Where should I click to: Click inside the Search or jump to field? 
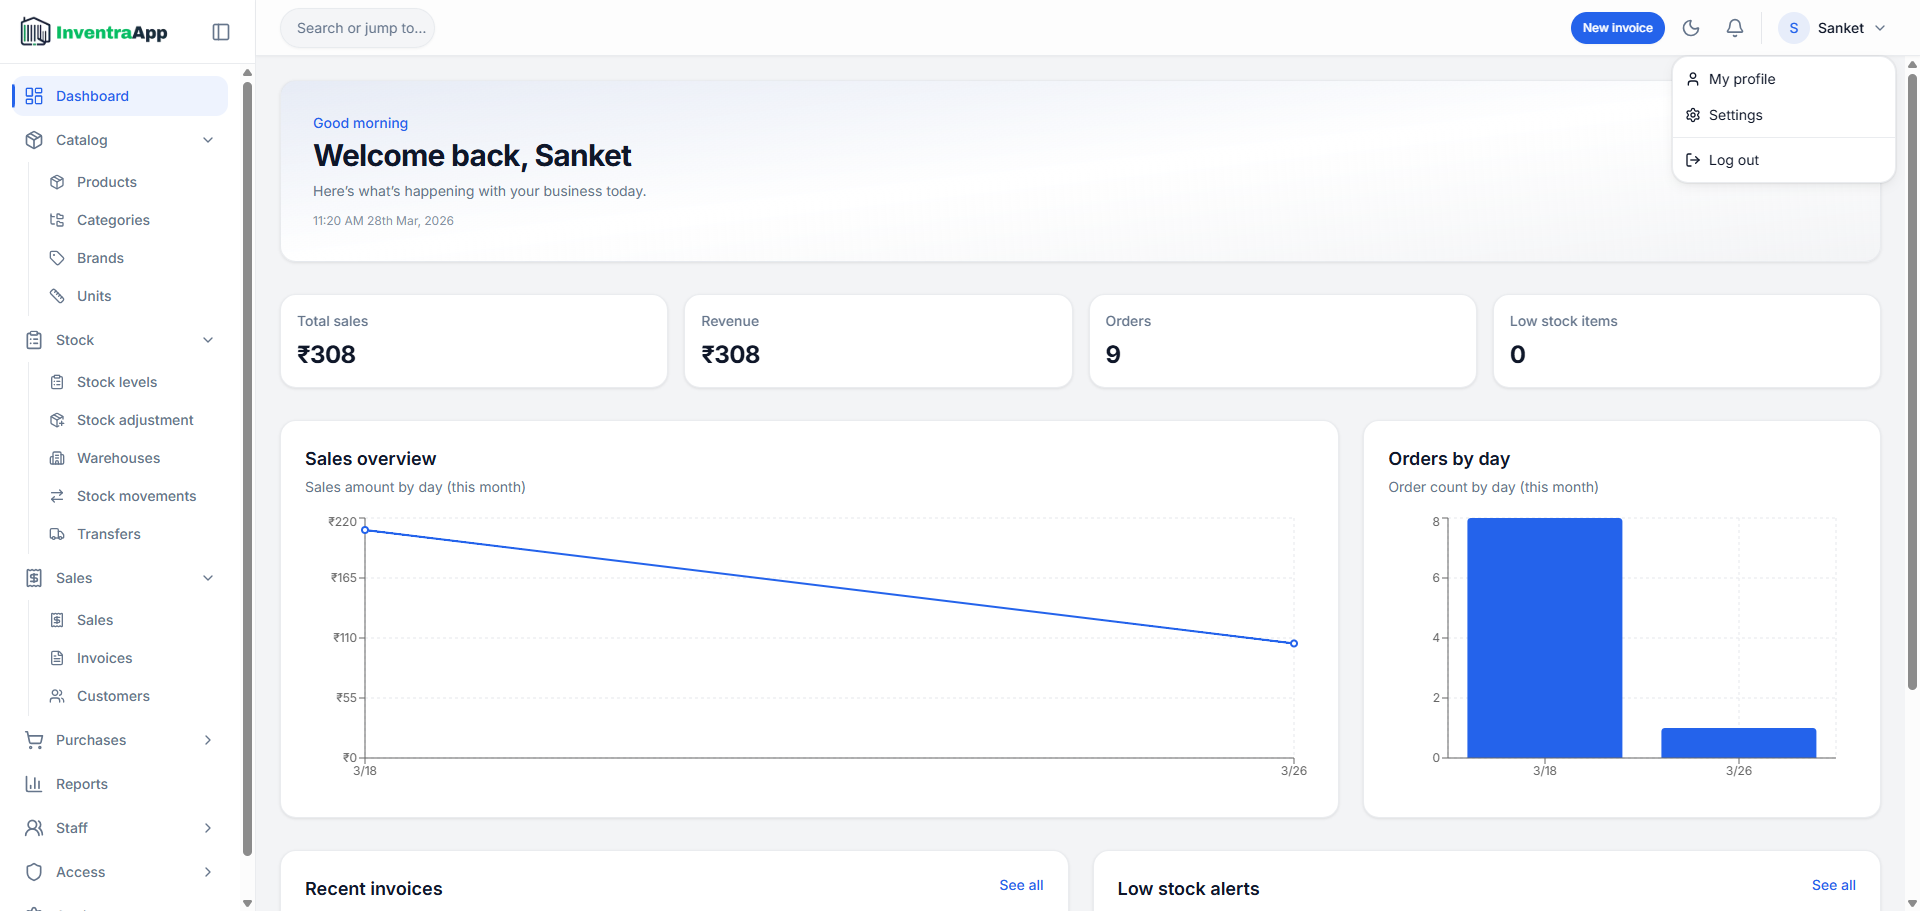357,27
